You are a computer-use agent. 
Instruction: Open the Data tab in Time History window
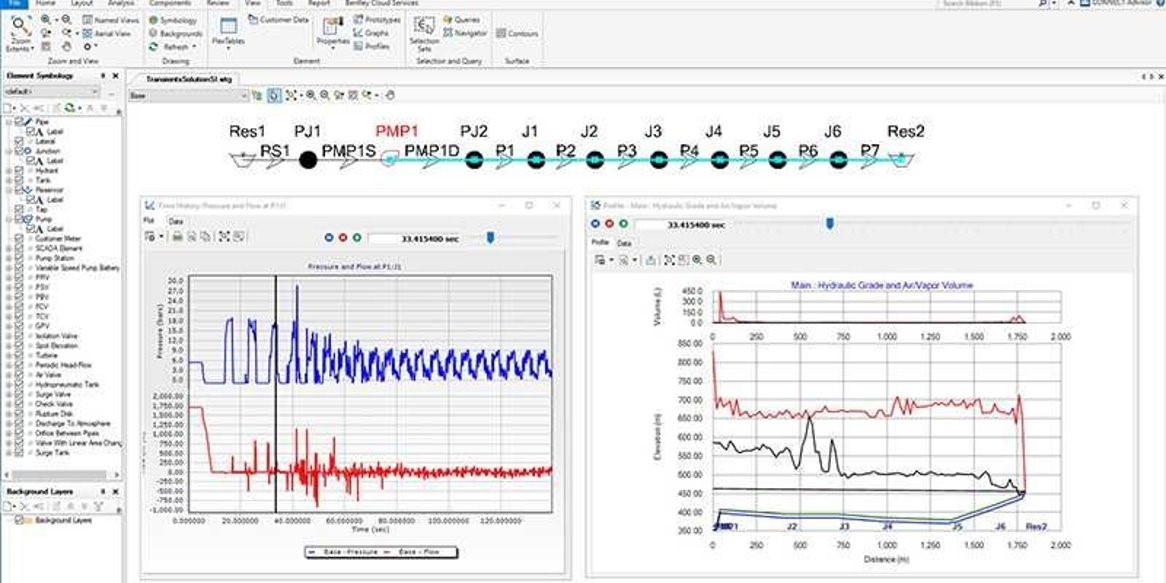coord(175,220)
